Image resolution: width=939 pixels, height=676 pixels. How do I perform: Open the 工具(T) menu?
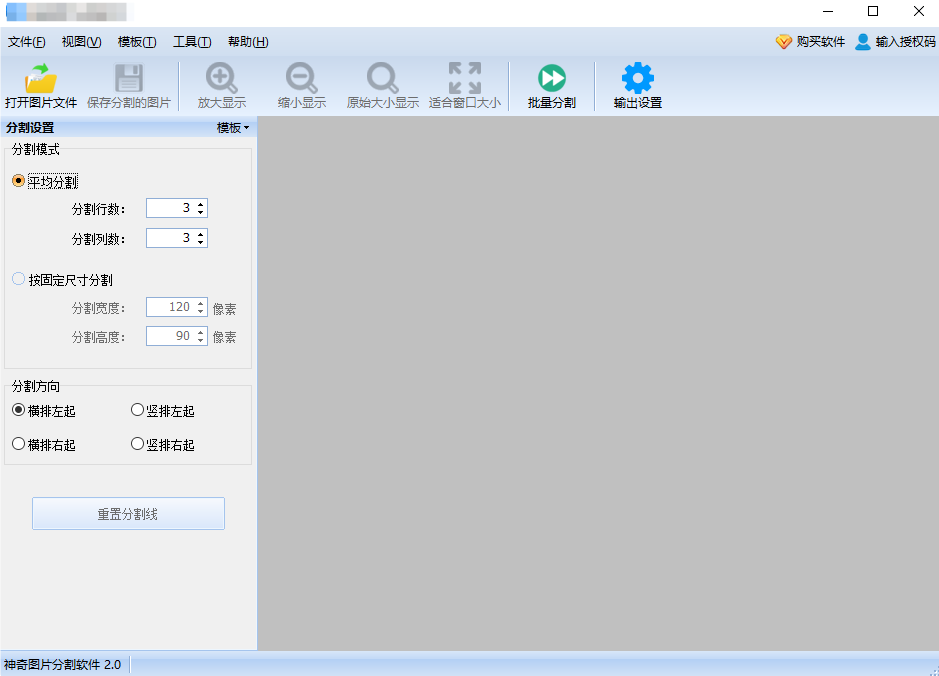(192, 42)
